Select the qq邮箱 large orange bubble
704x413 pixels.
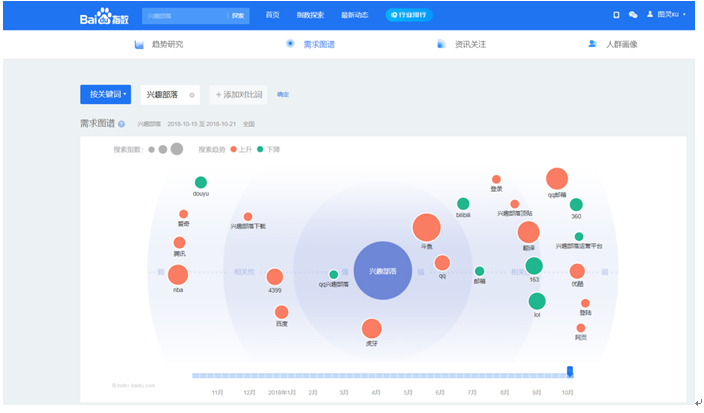point(557,179)
